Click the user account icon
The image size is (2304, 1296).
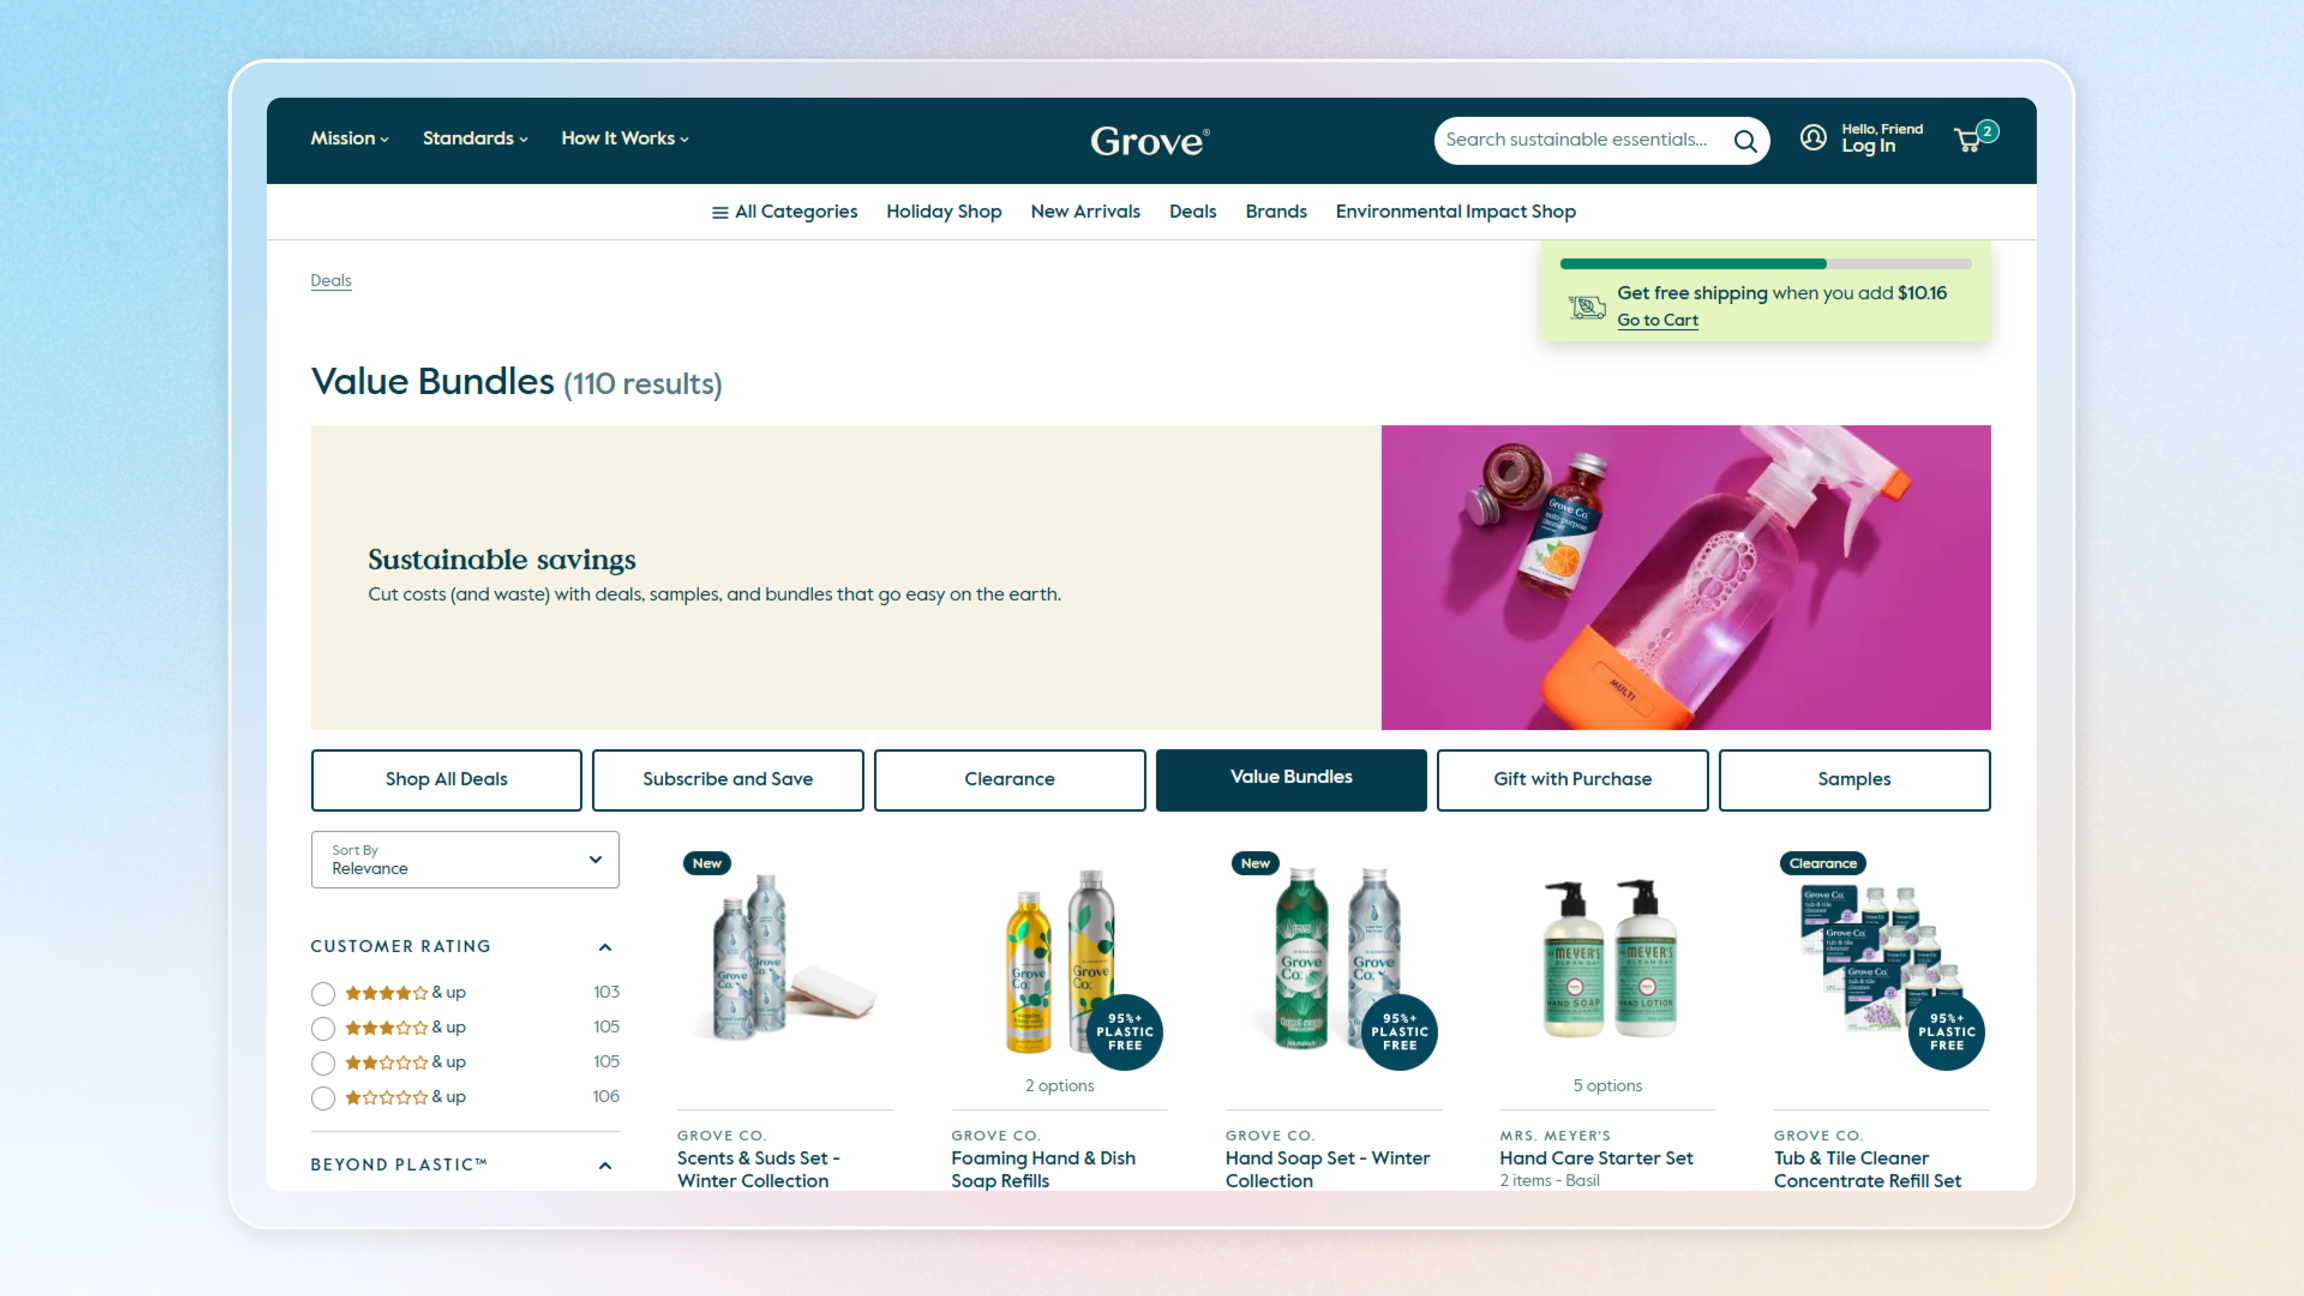tap(1813, 138)
